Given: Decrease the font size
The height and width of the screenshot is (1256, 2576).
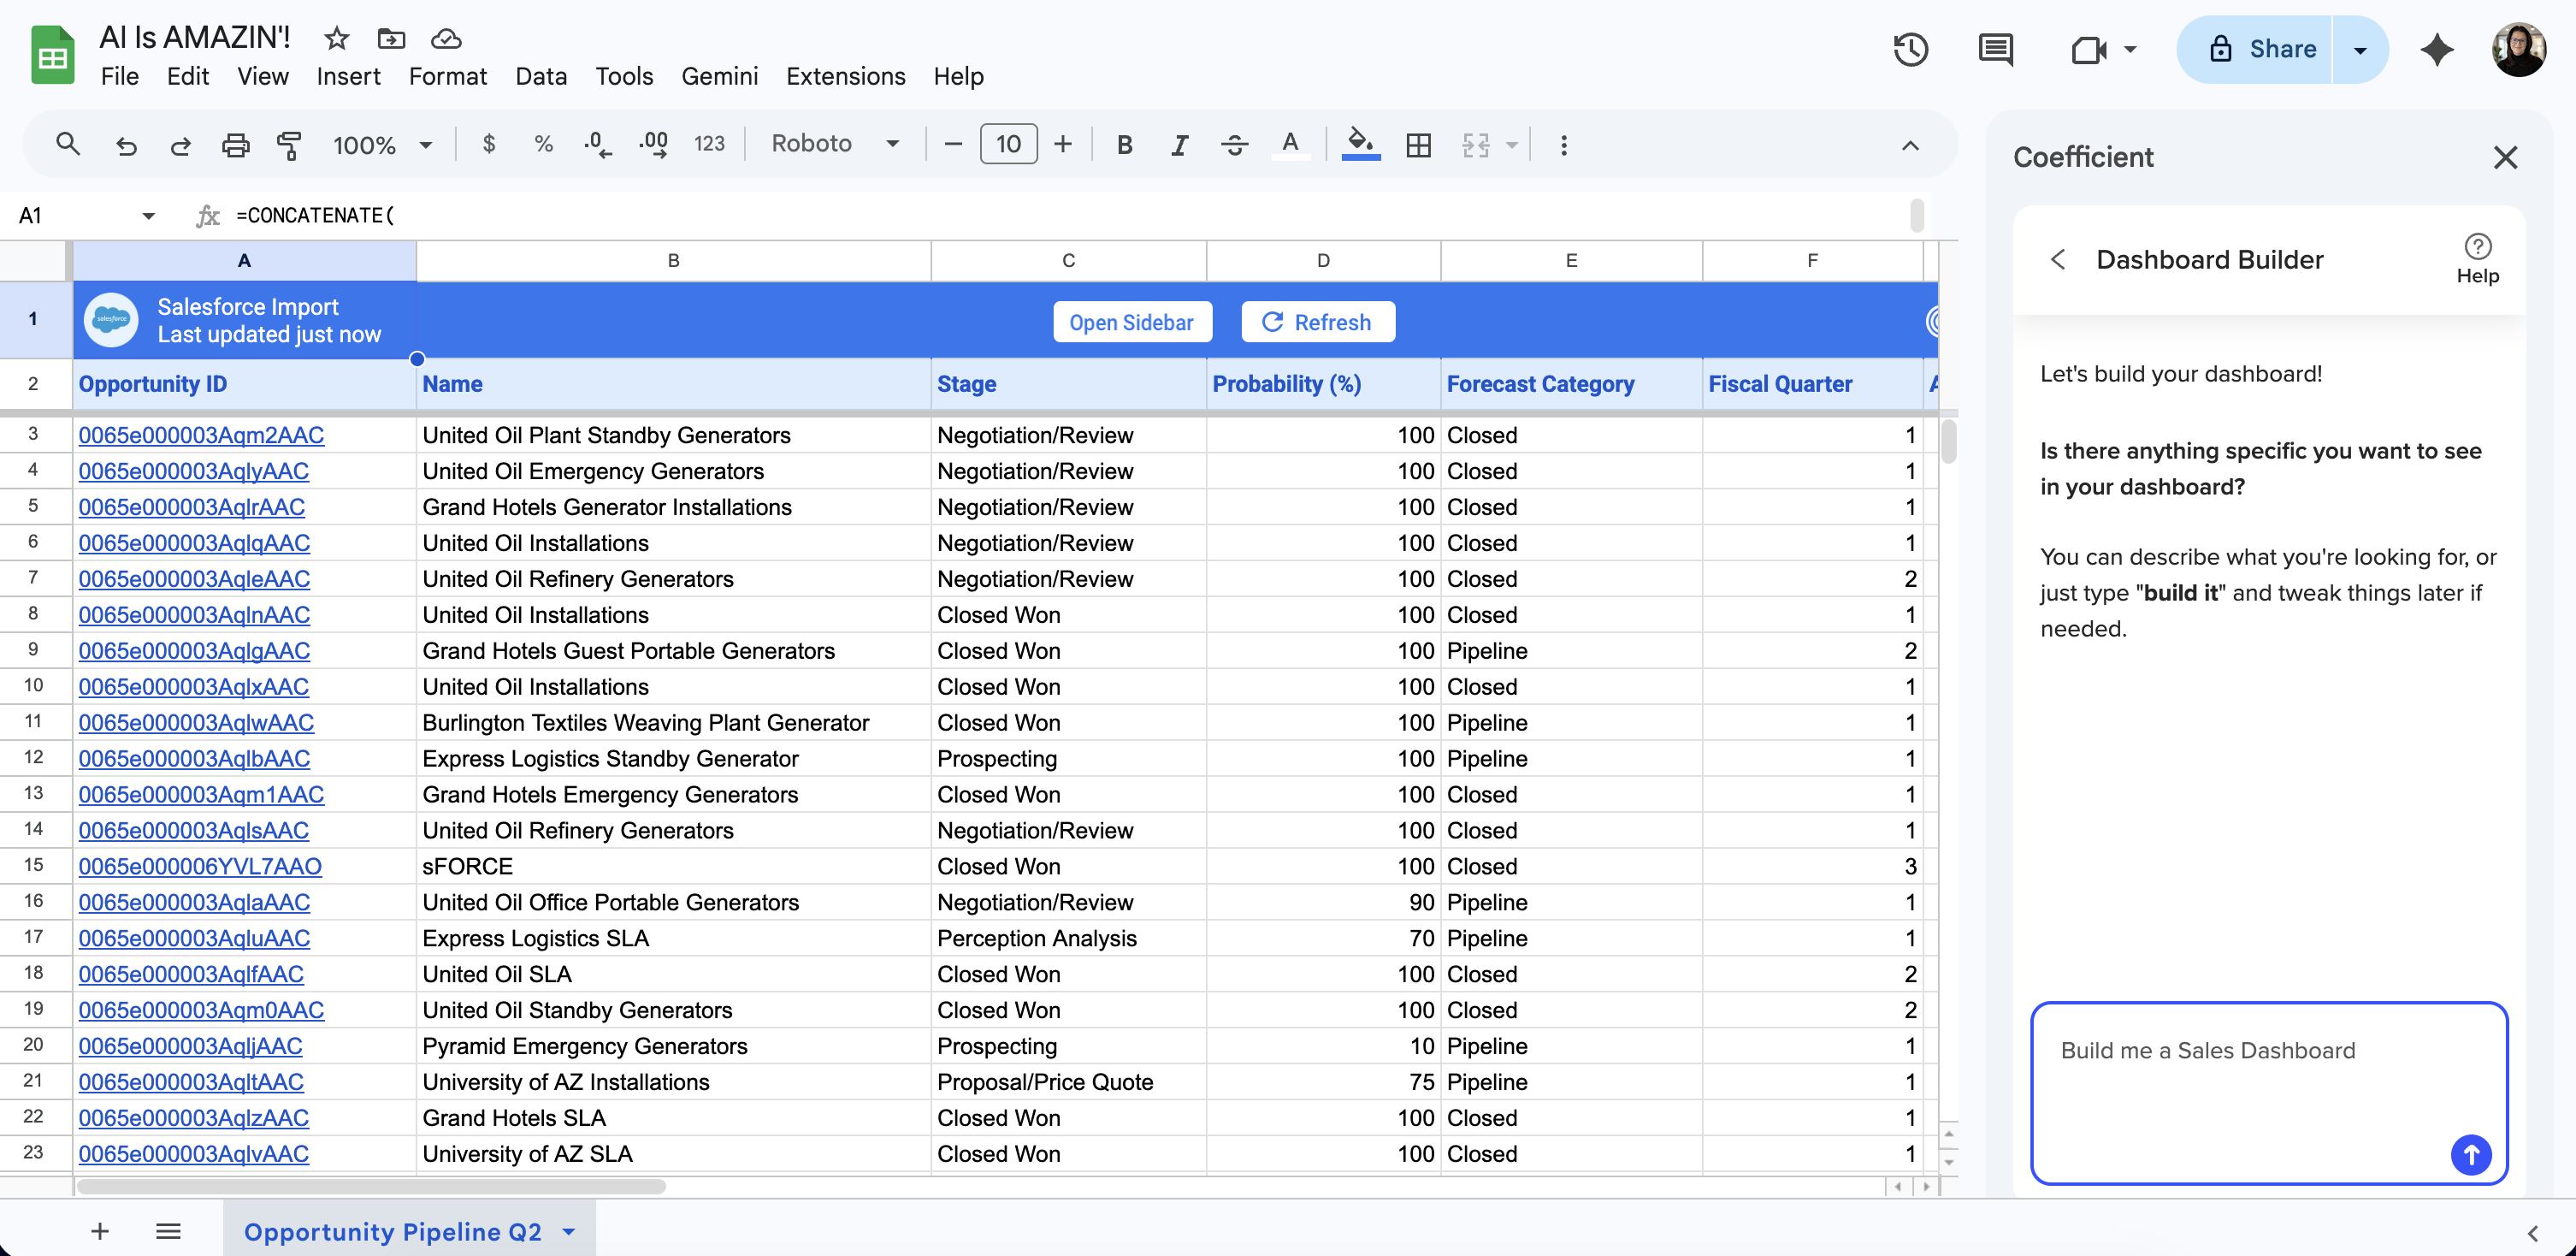Looking at the screenshot, I should coord(953,144).
